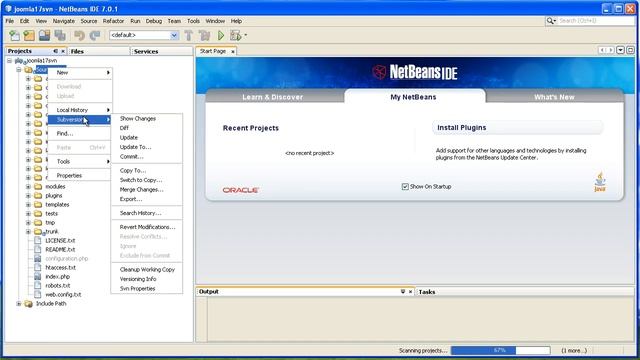The image size is (640, 360).
Task: Open the File menu
Action: [x=9, y=21]
